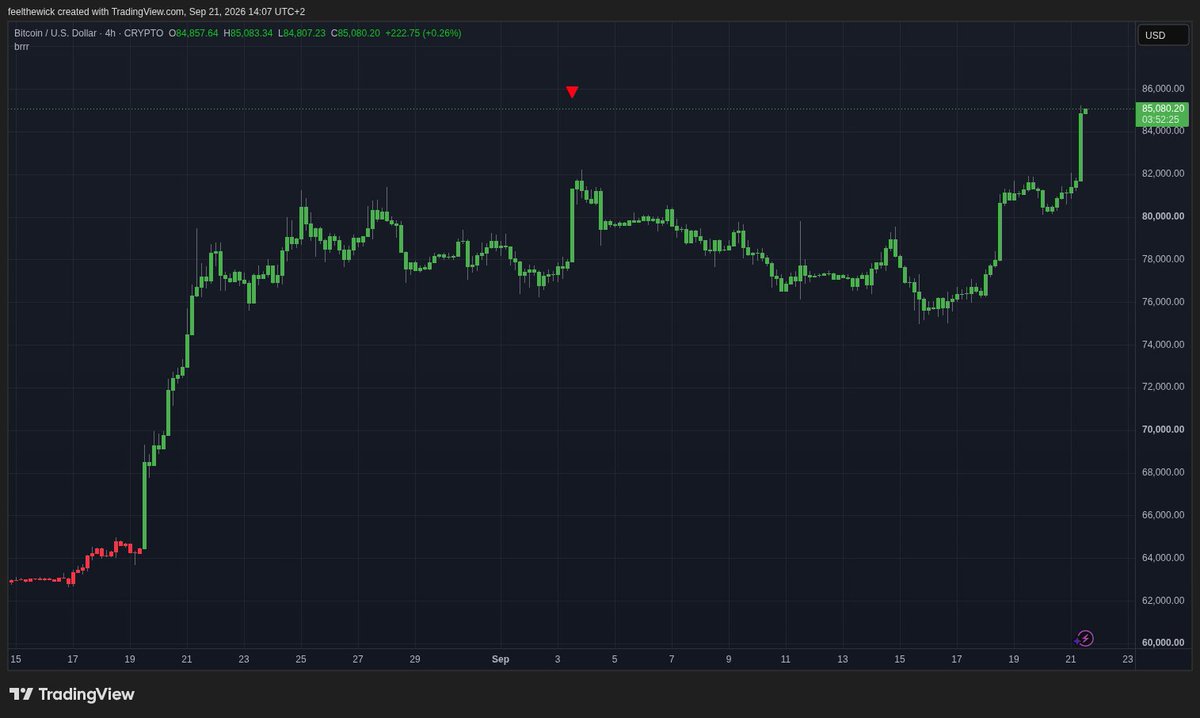The width and height of the screenshot is (1200, 718).
Task: Open the USD currency selector
Action: (x=1162, y=35)
